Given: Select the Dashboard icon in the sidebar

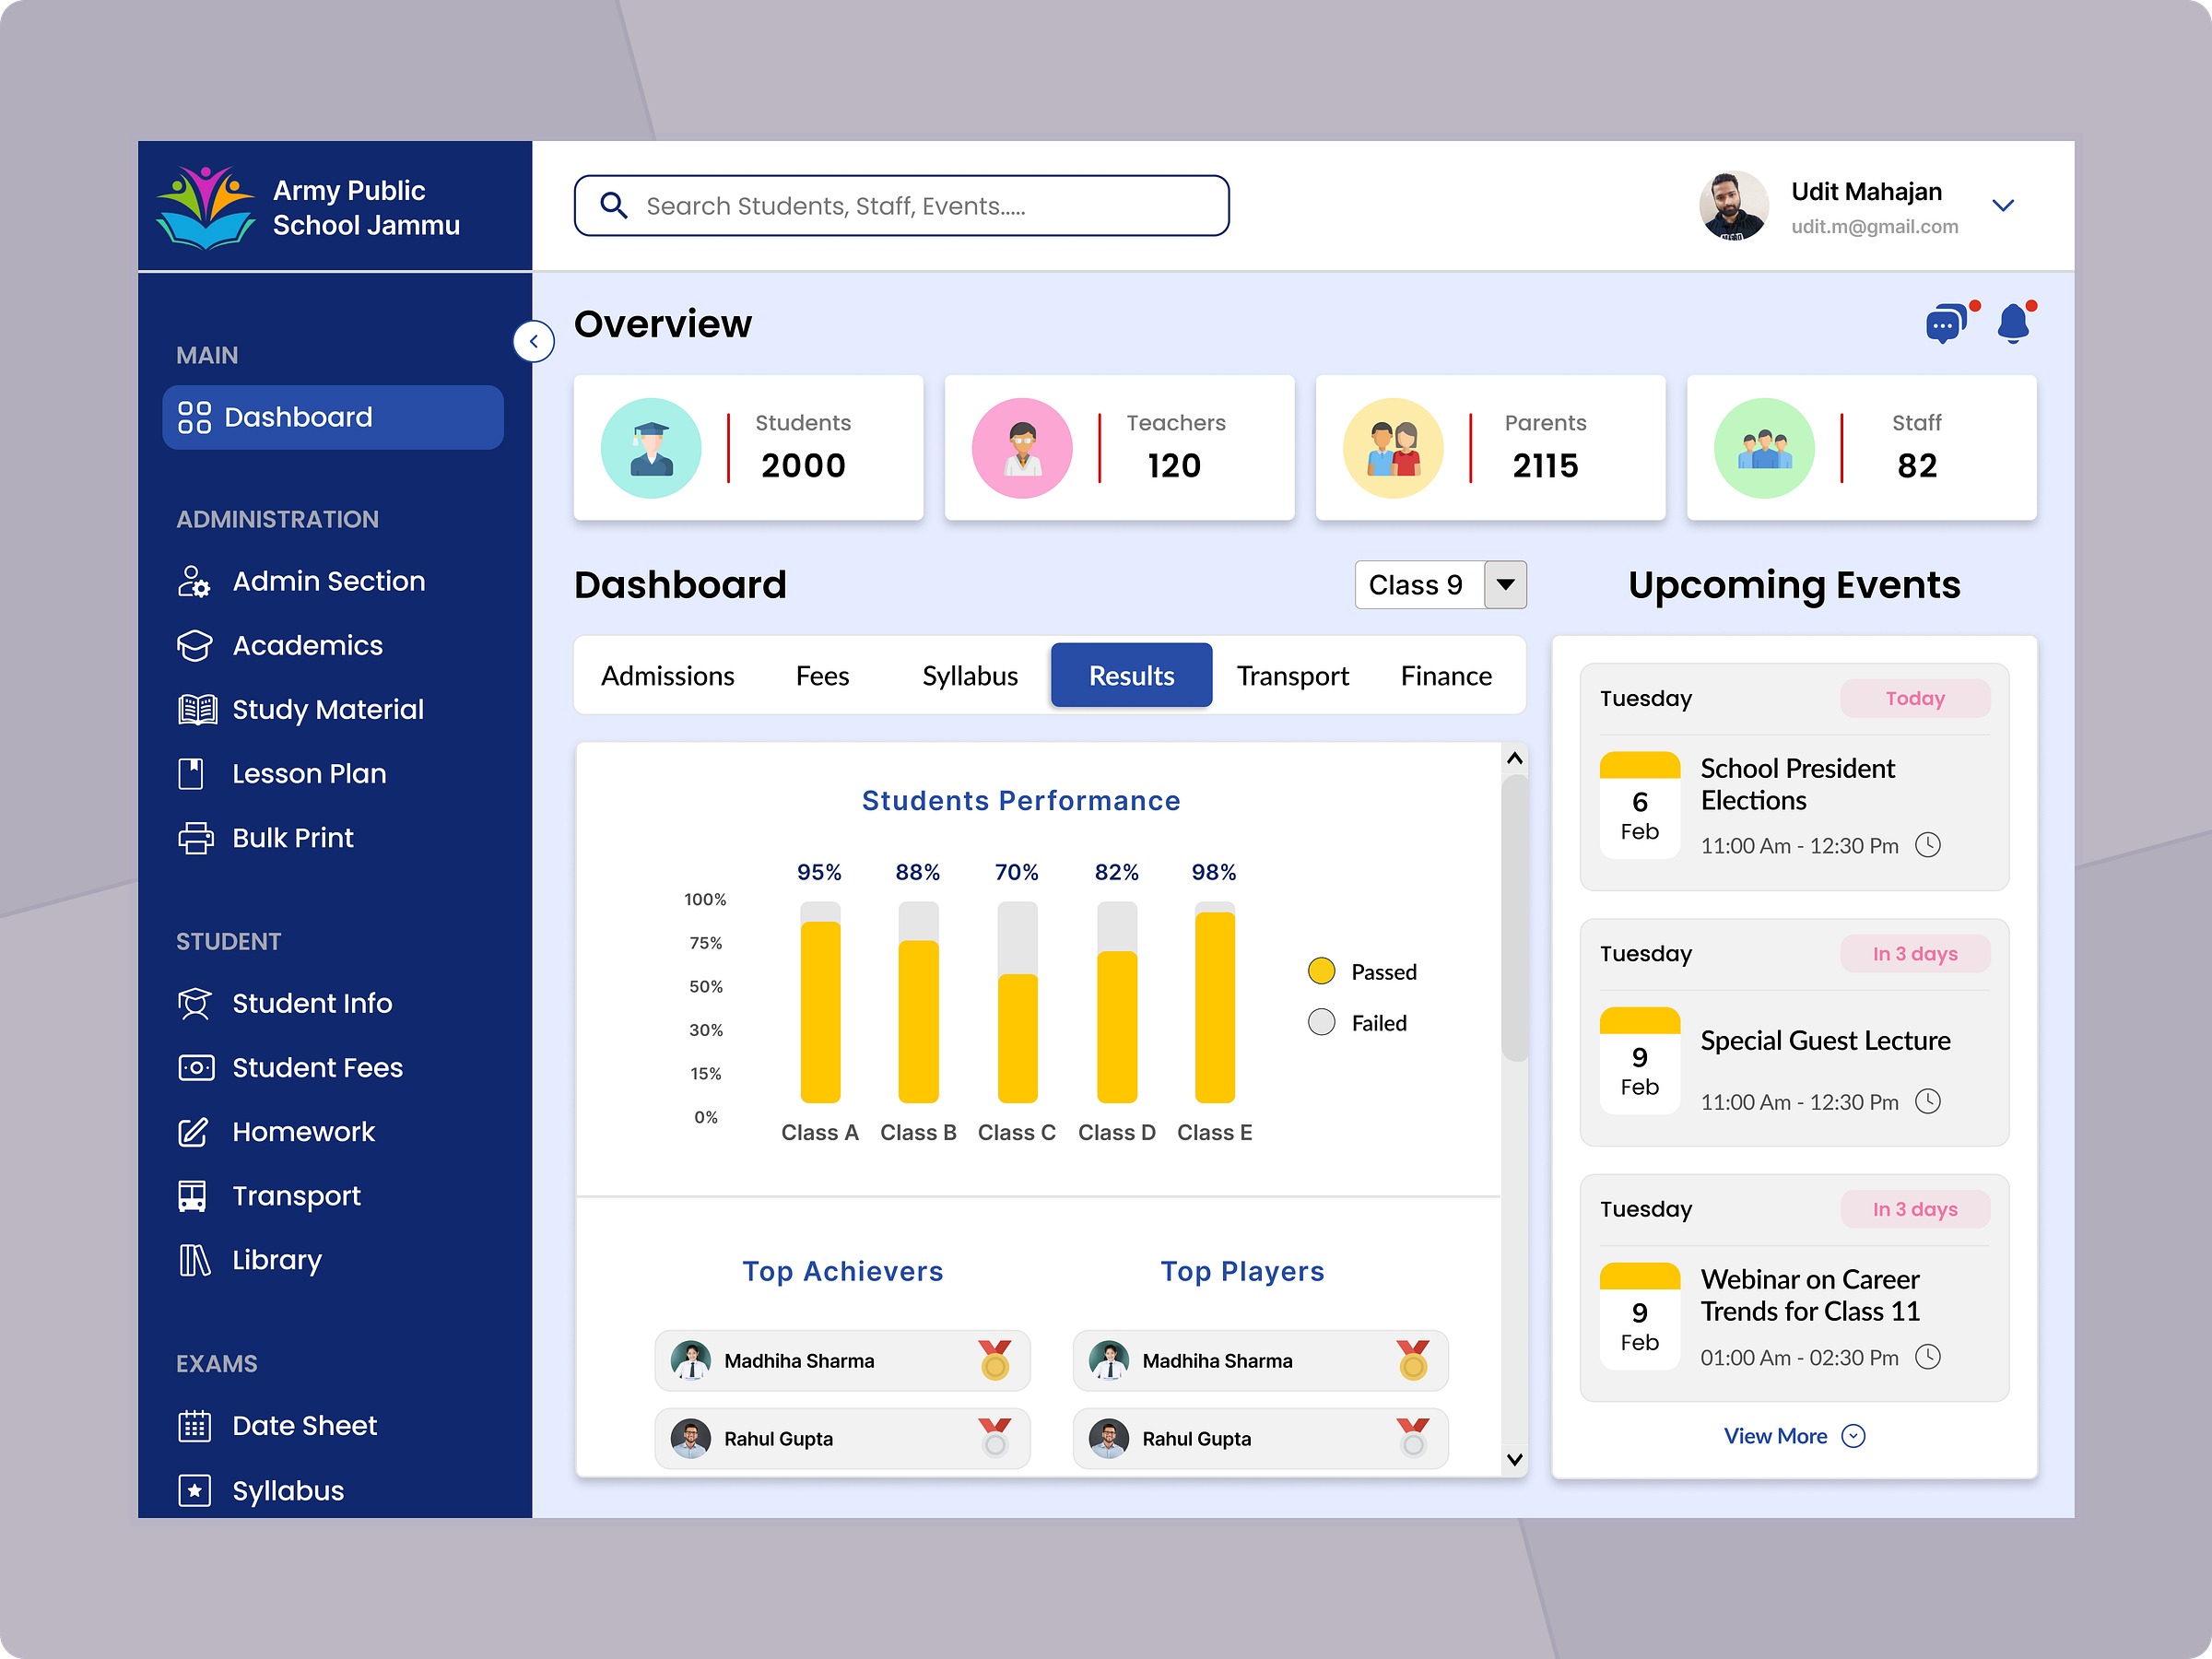Looking at the screenshot, I should coord(196,417).
